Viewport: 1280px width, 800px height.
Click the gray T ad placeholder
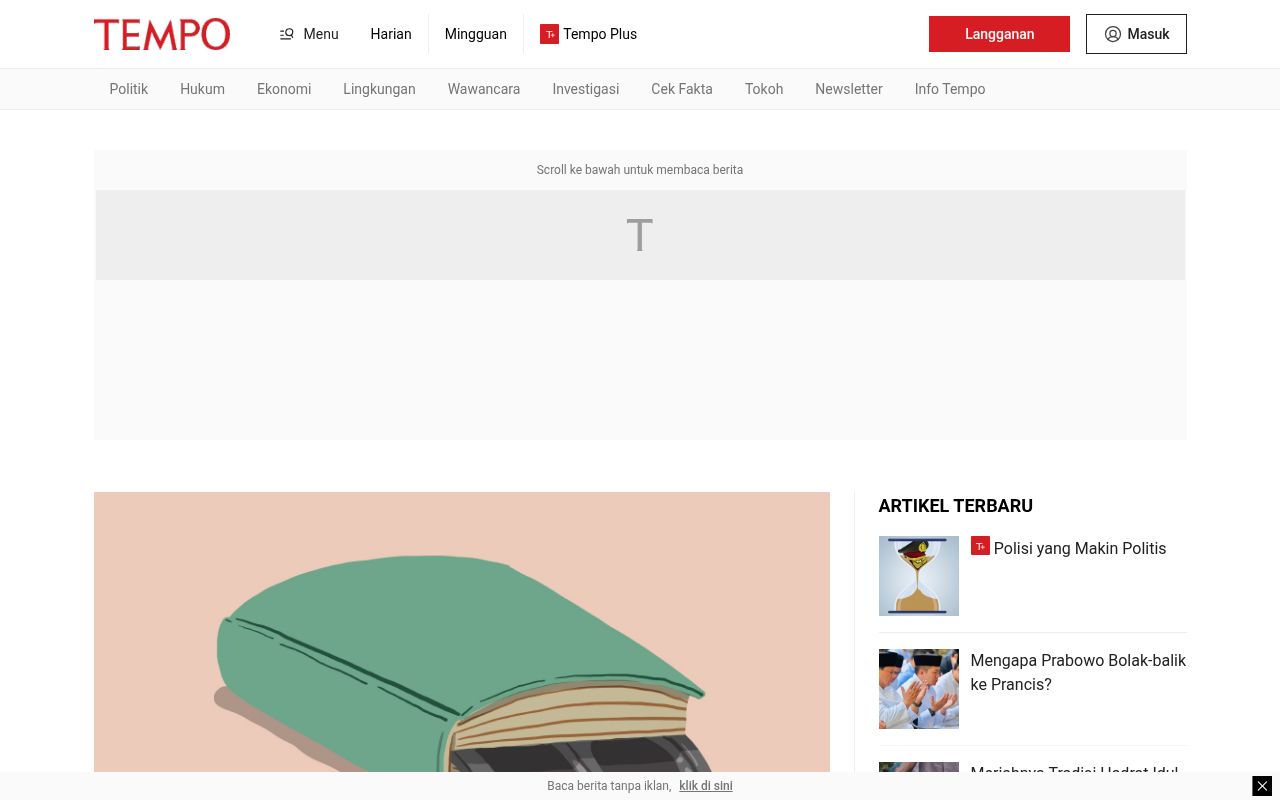click(640, 235)
